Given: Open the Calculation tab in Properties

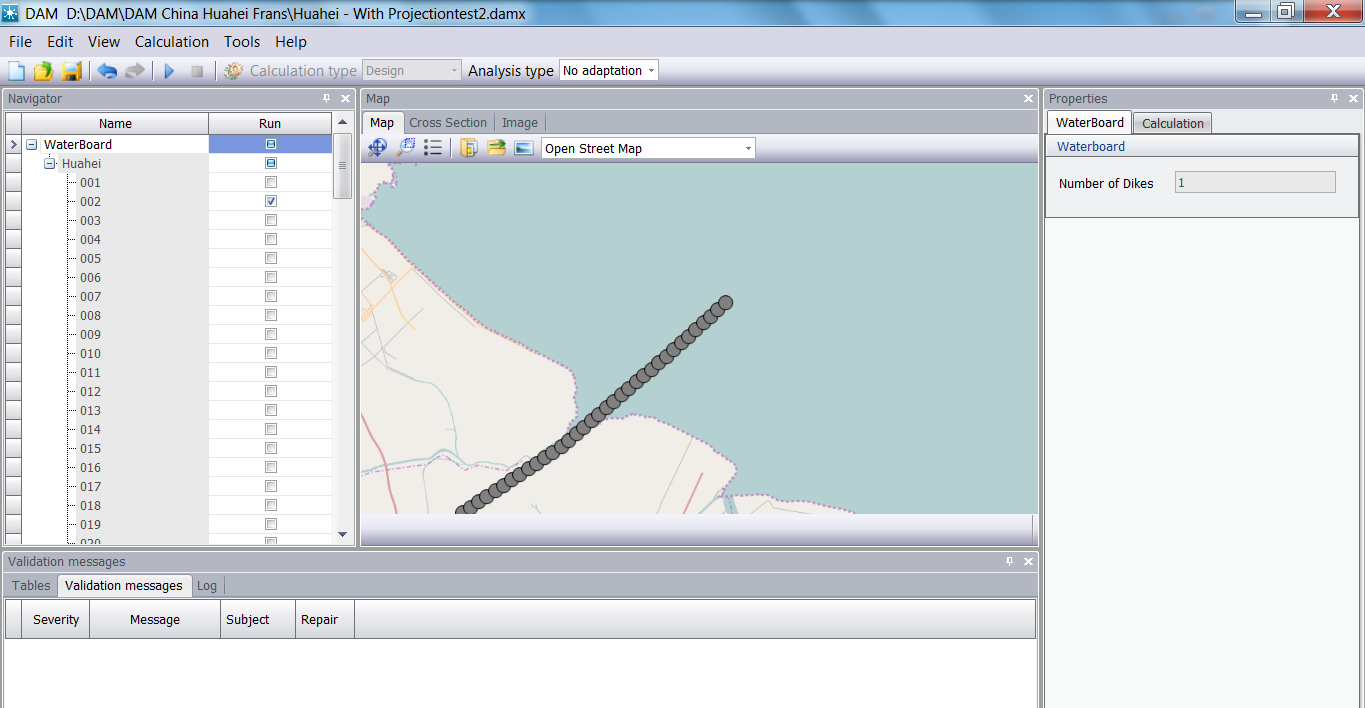Looking at the screenshot, I should point(1172,123).
